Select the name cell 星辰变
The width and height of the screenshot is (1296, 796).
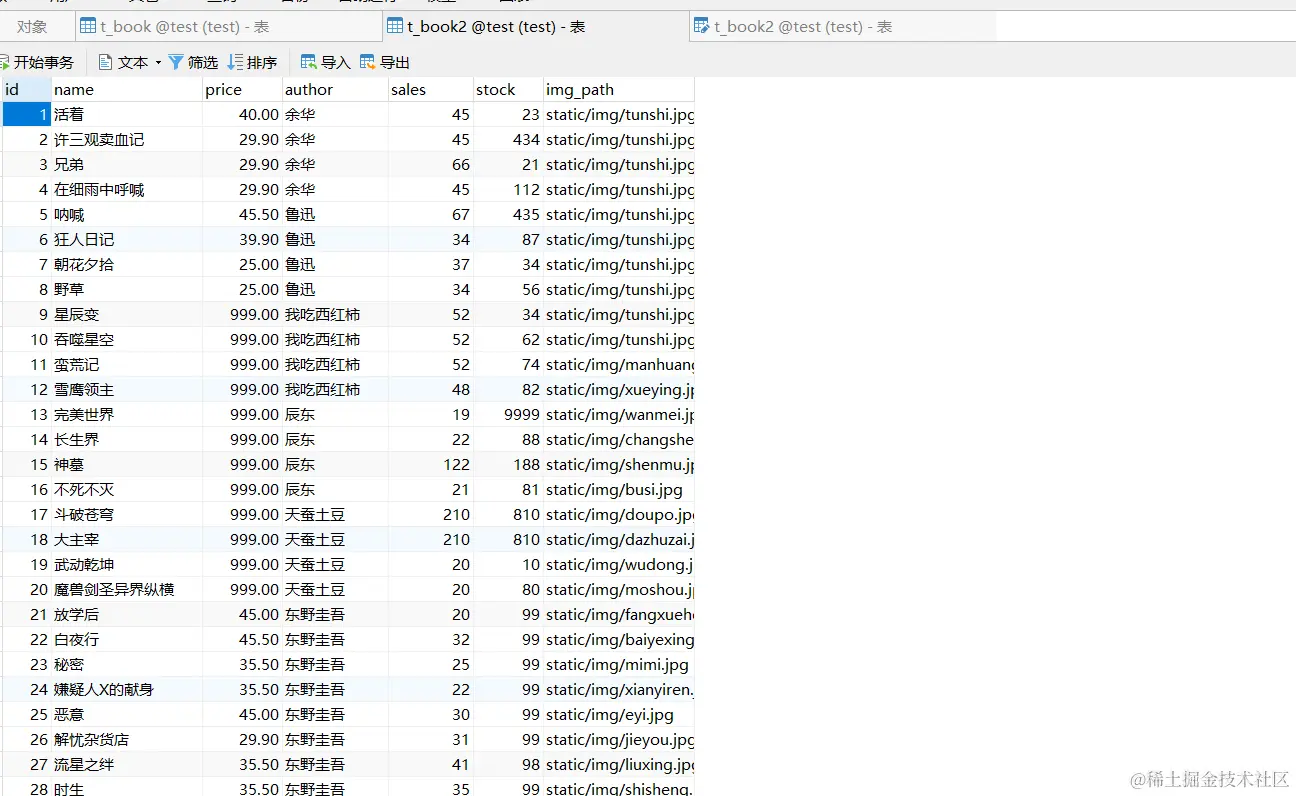click(x=126, y=314)
